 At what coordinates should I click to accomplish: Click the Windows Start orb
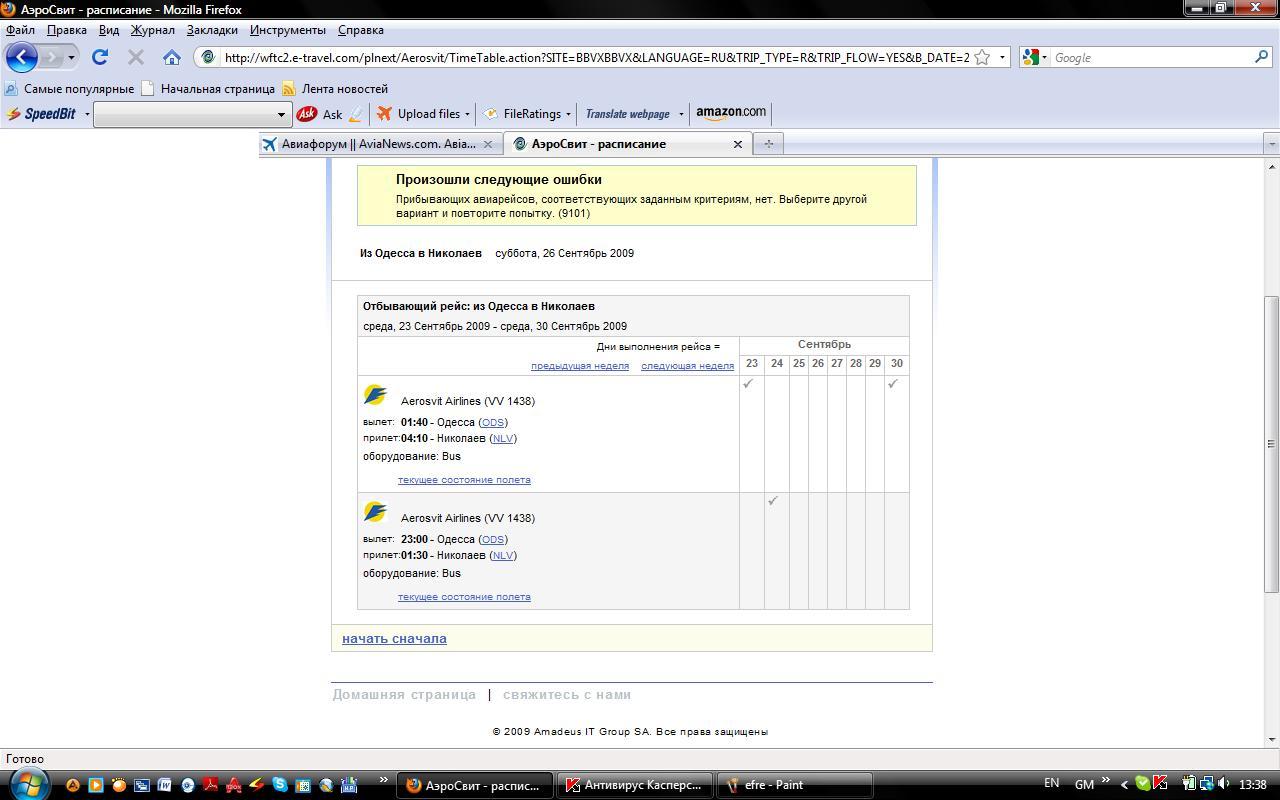click(26, 784)
